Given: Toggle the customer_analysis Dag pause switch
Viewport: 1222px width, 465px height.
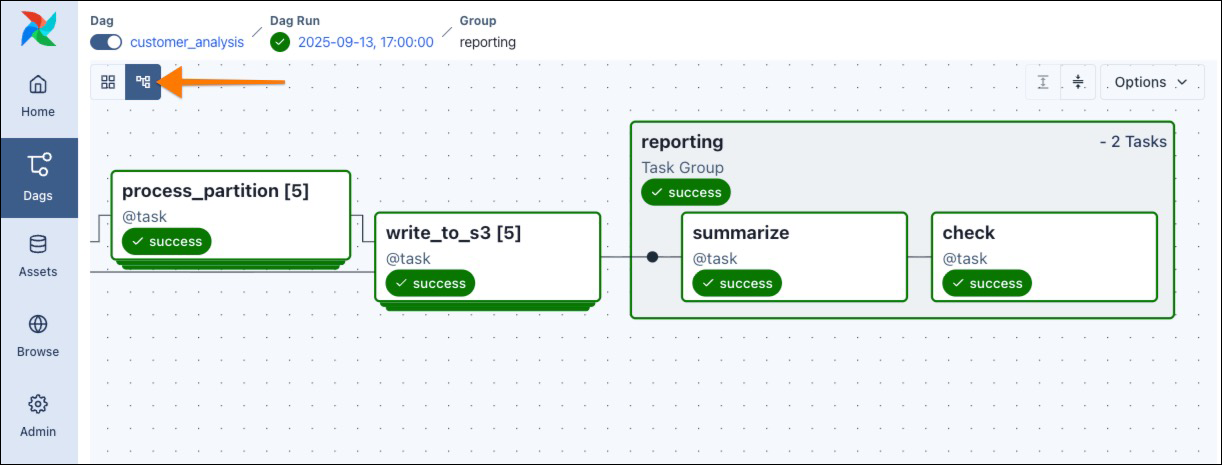Looking at the screenshot, I should pyautogui.click(x=106, y=42).
